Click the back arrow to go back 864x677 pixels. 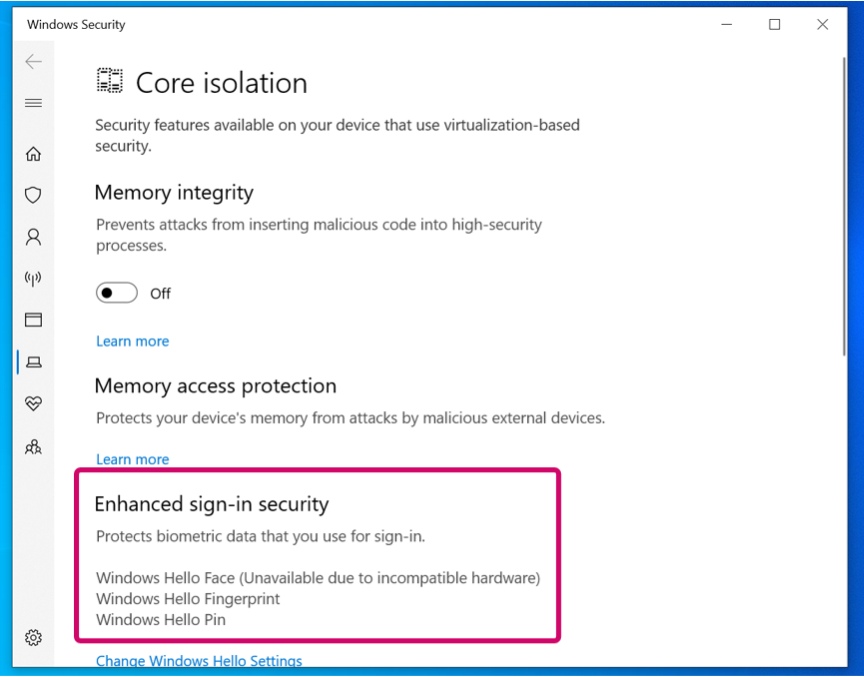(33, 61)
